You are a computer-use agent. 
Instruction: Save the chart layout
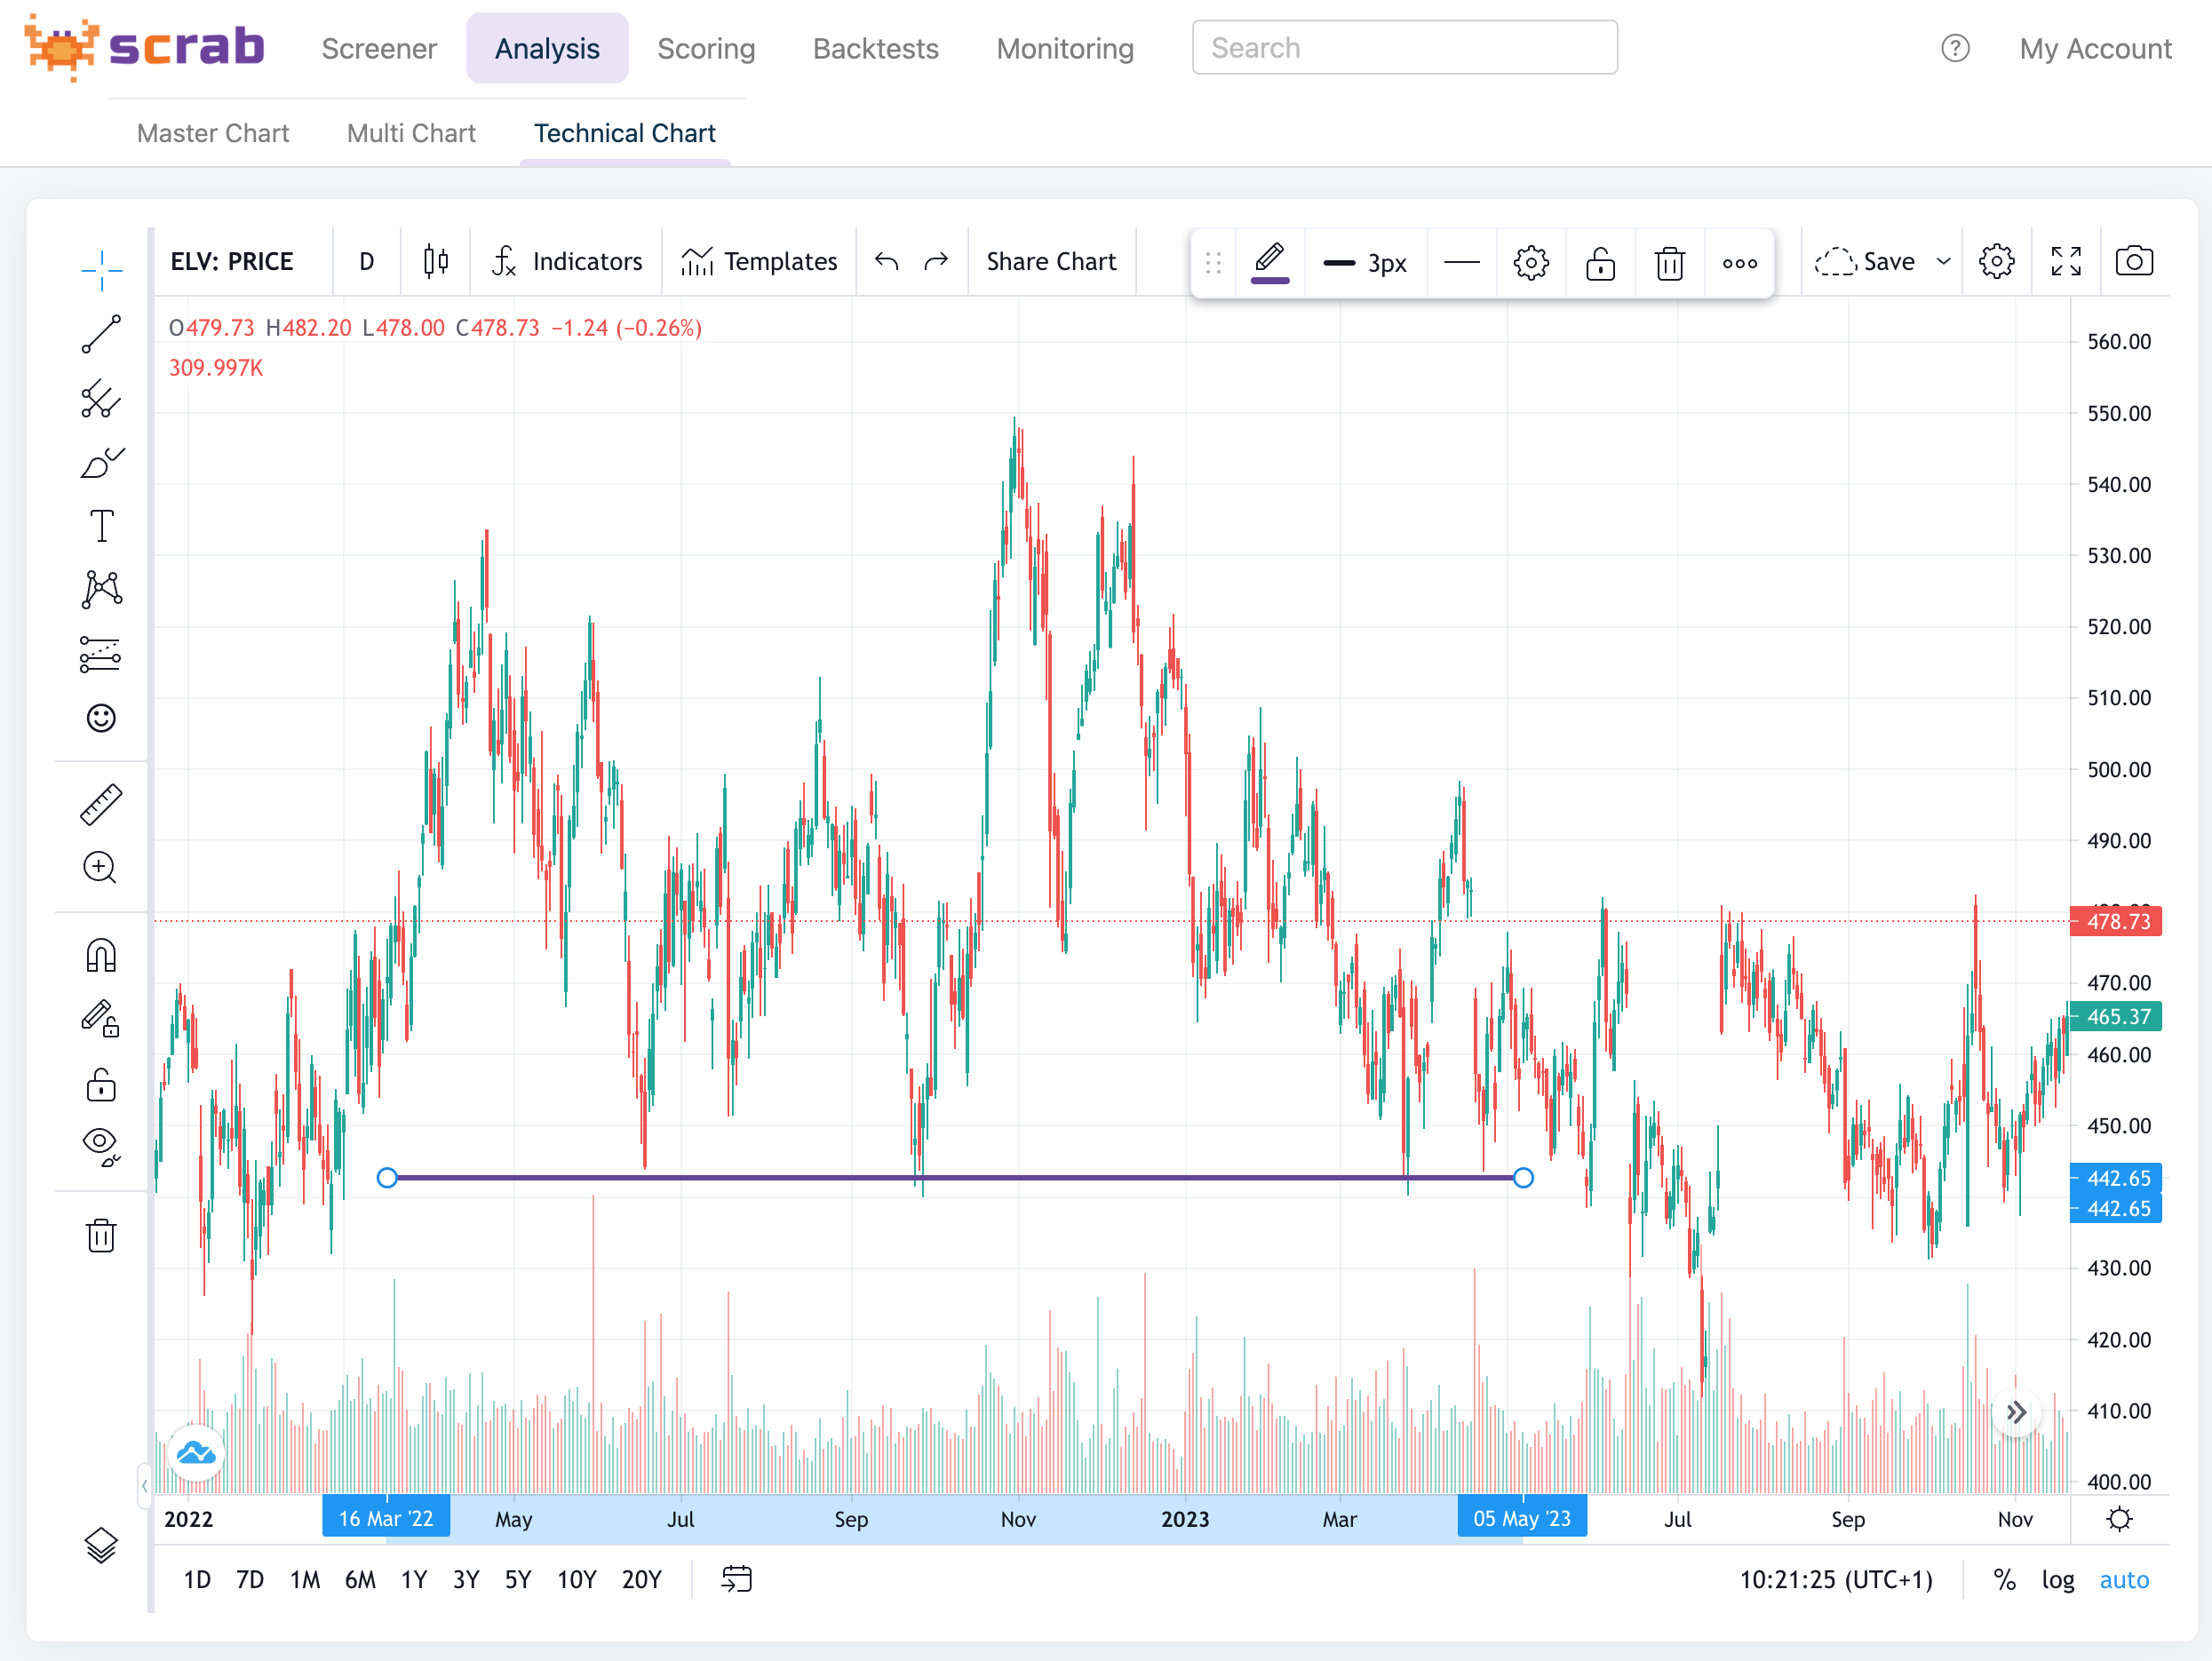tap(1866, 262)
